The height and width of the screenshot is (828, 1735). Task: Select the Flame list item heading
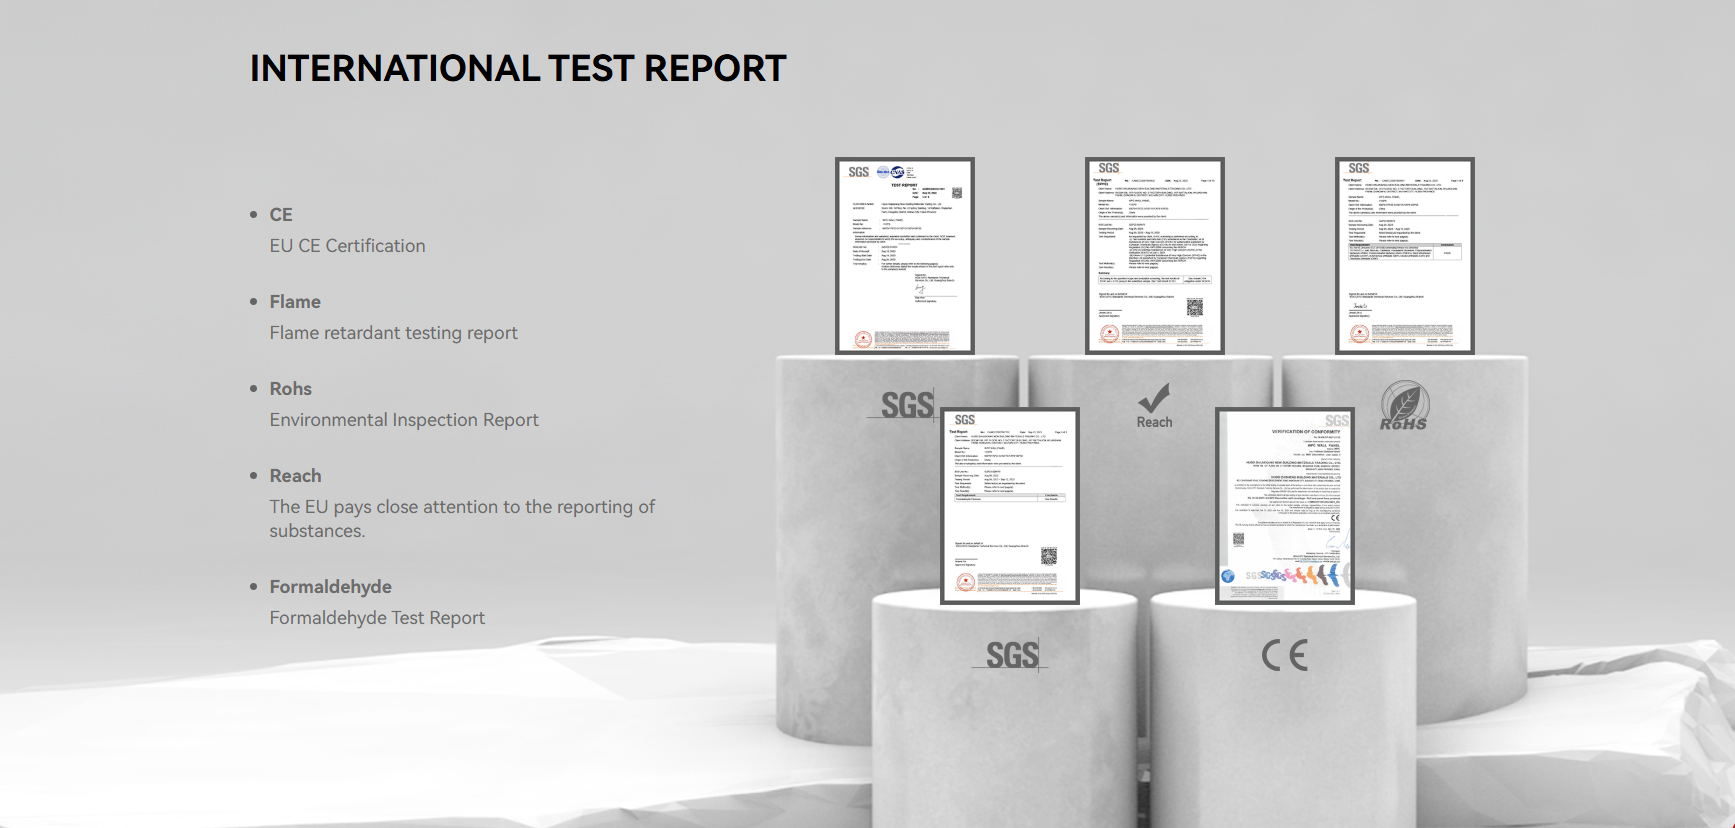(295, 302)
